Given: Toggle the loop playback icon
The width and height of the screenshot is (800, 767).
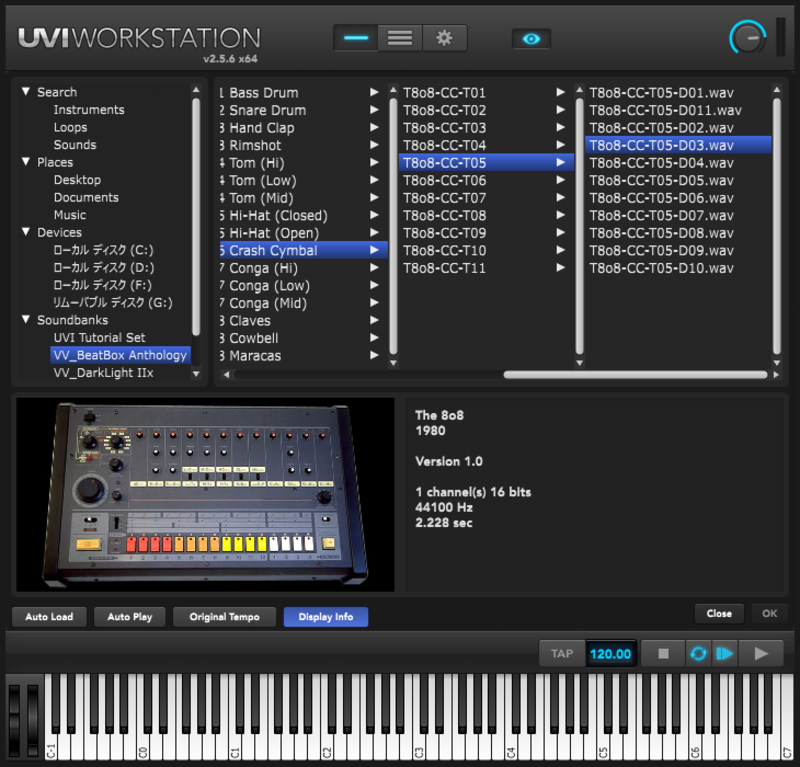Looking at the screenshot, I should 698,653.
